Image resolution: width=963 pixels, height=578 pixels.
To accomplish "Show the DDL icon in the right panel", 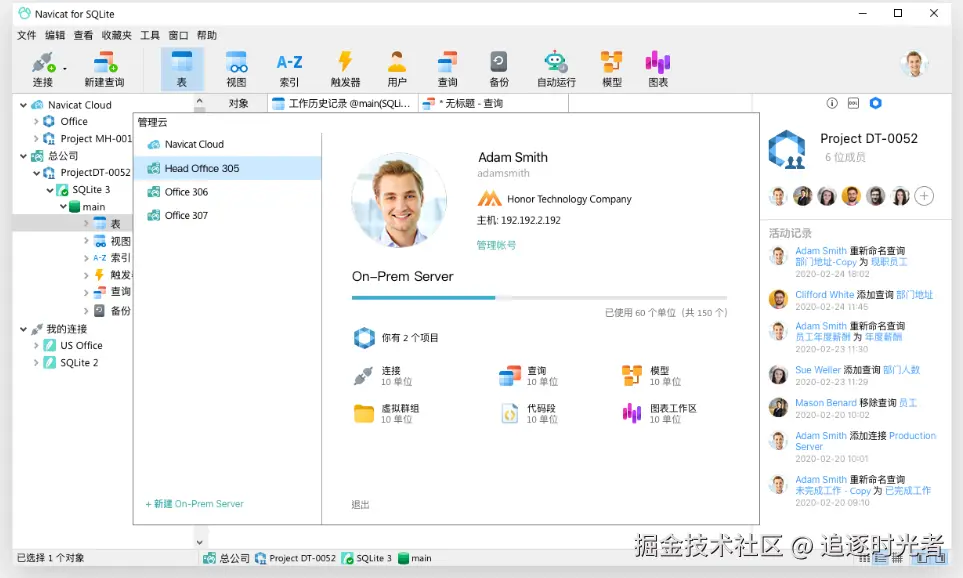I will click(x=853, y=103).
